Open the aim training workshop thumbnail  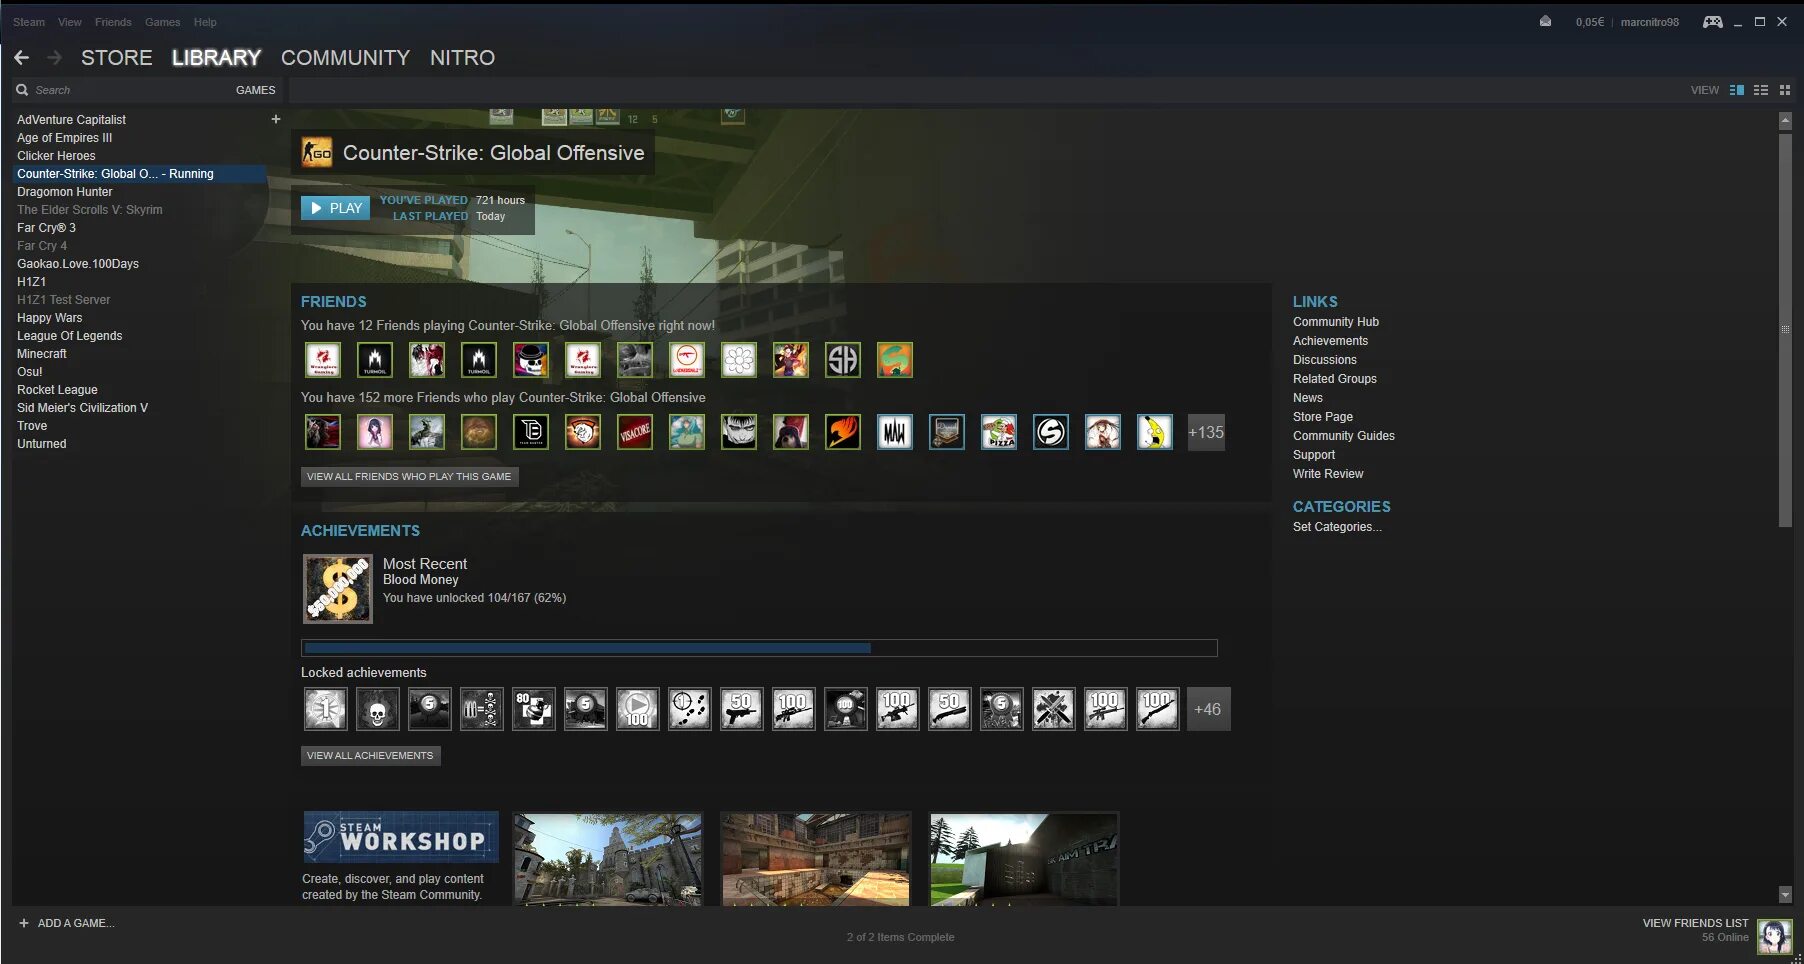[x=1024, y=859]
